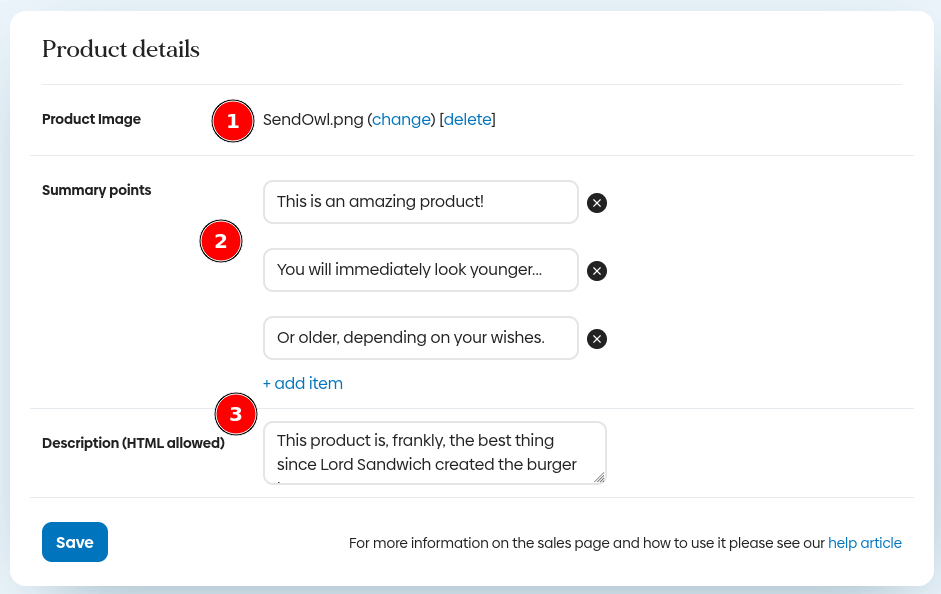Select the "Or older, depending on your wishes." field
941x594 pixels.
point(420,338)
